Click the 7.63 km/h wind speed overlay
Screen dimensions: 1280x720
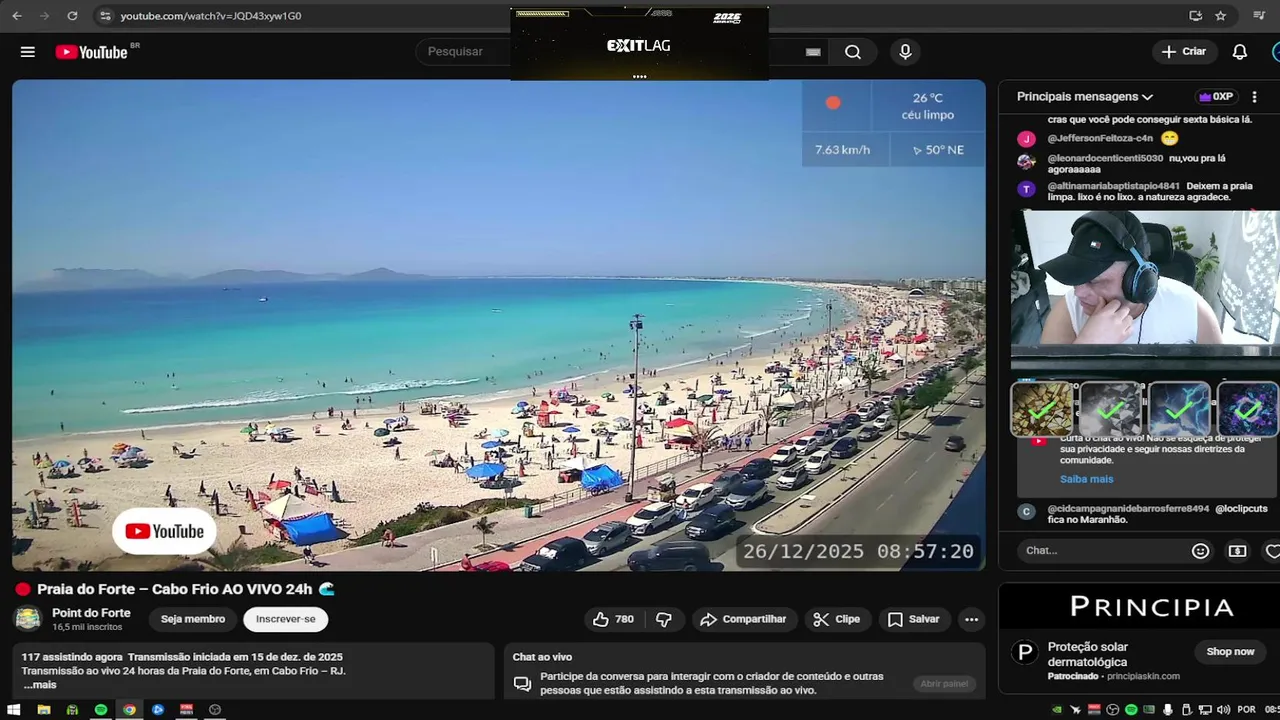click(x=842, y=150)
